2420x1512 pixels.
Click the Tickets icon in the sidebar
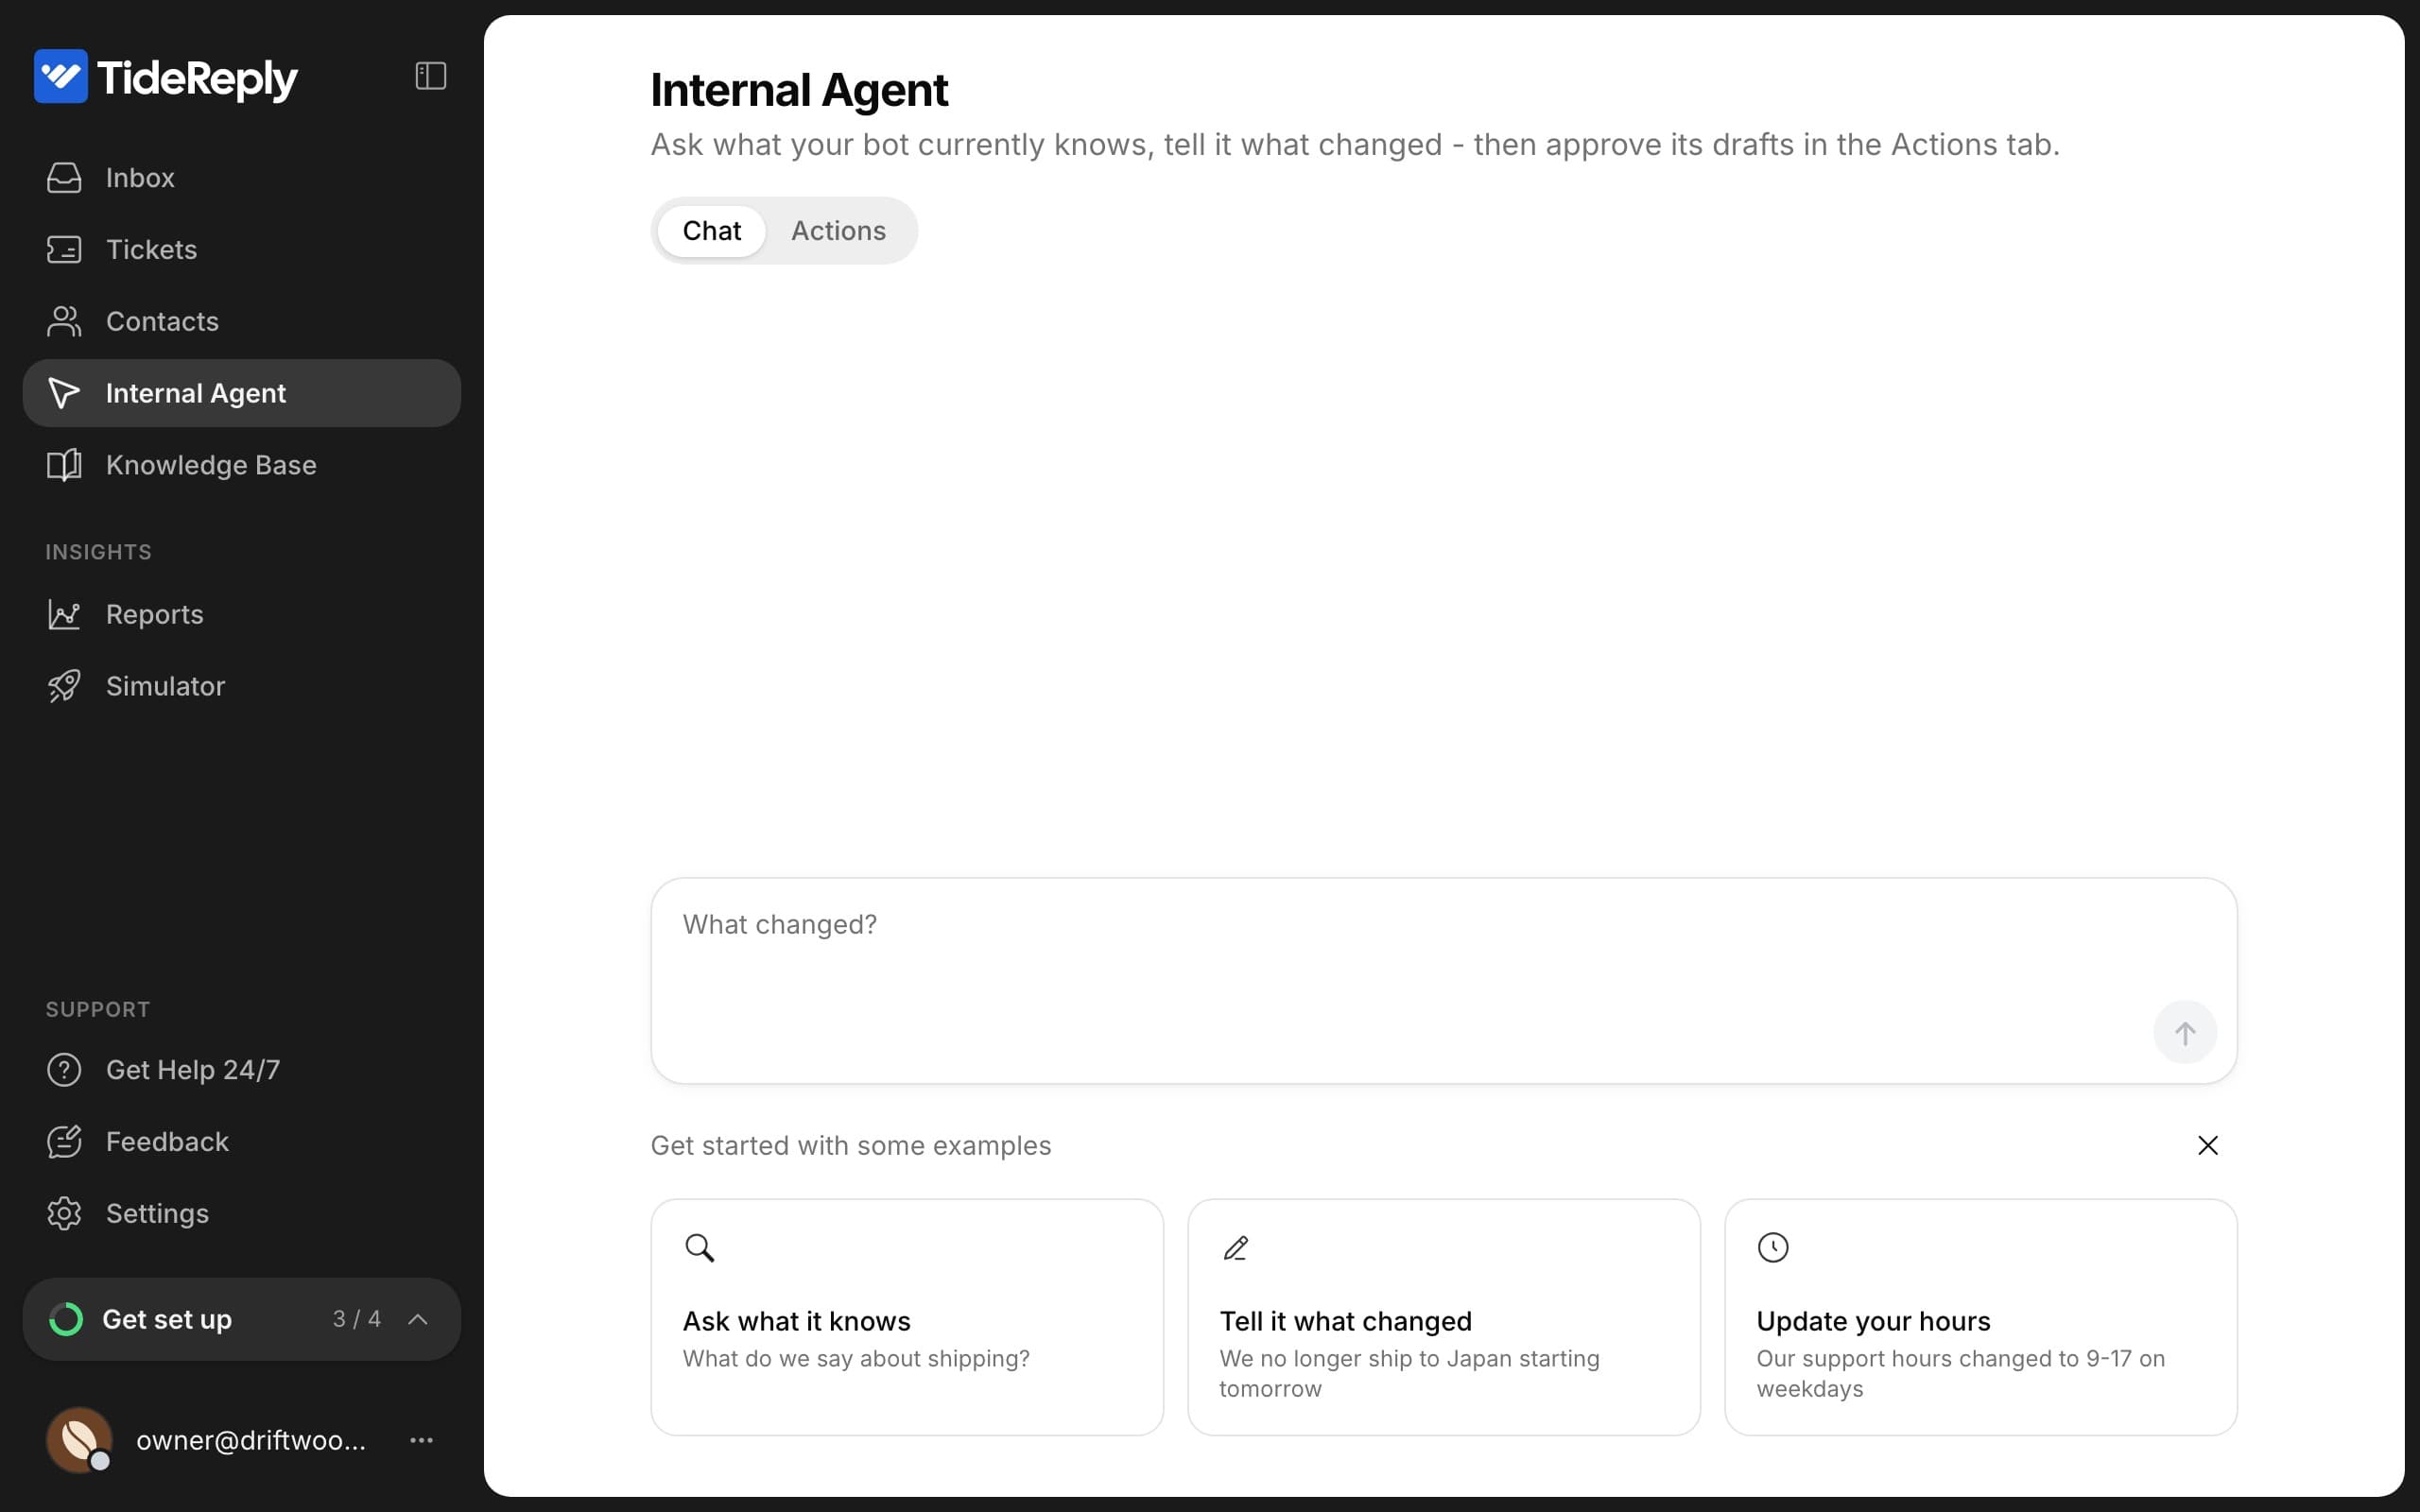(64, 249)
